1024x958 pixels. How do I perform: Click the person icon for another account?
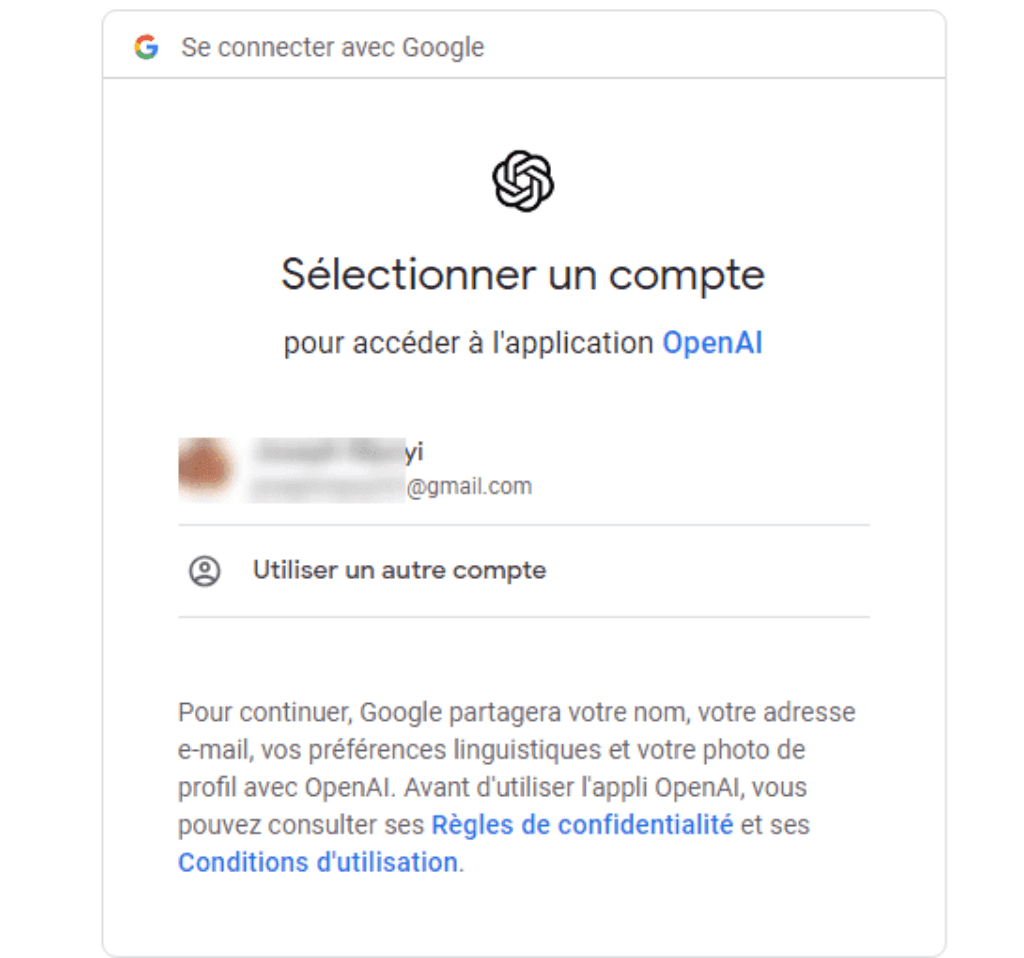[205, 571]
